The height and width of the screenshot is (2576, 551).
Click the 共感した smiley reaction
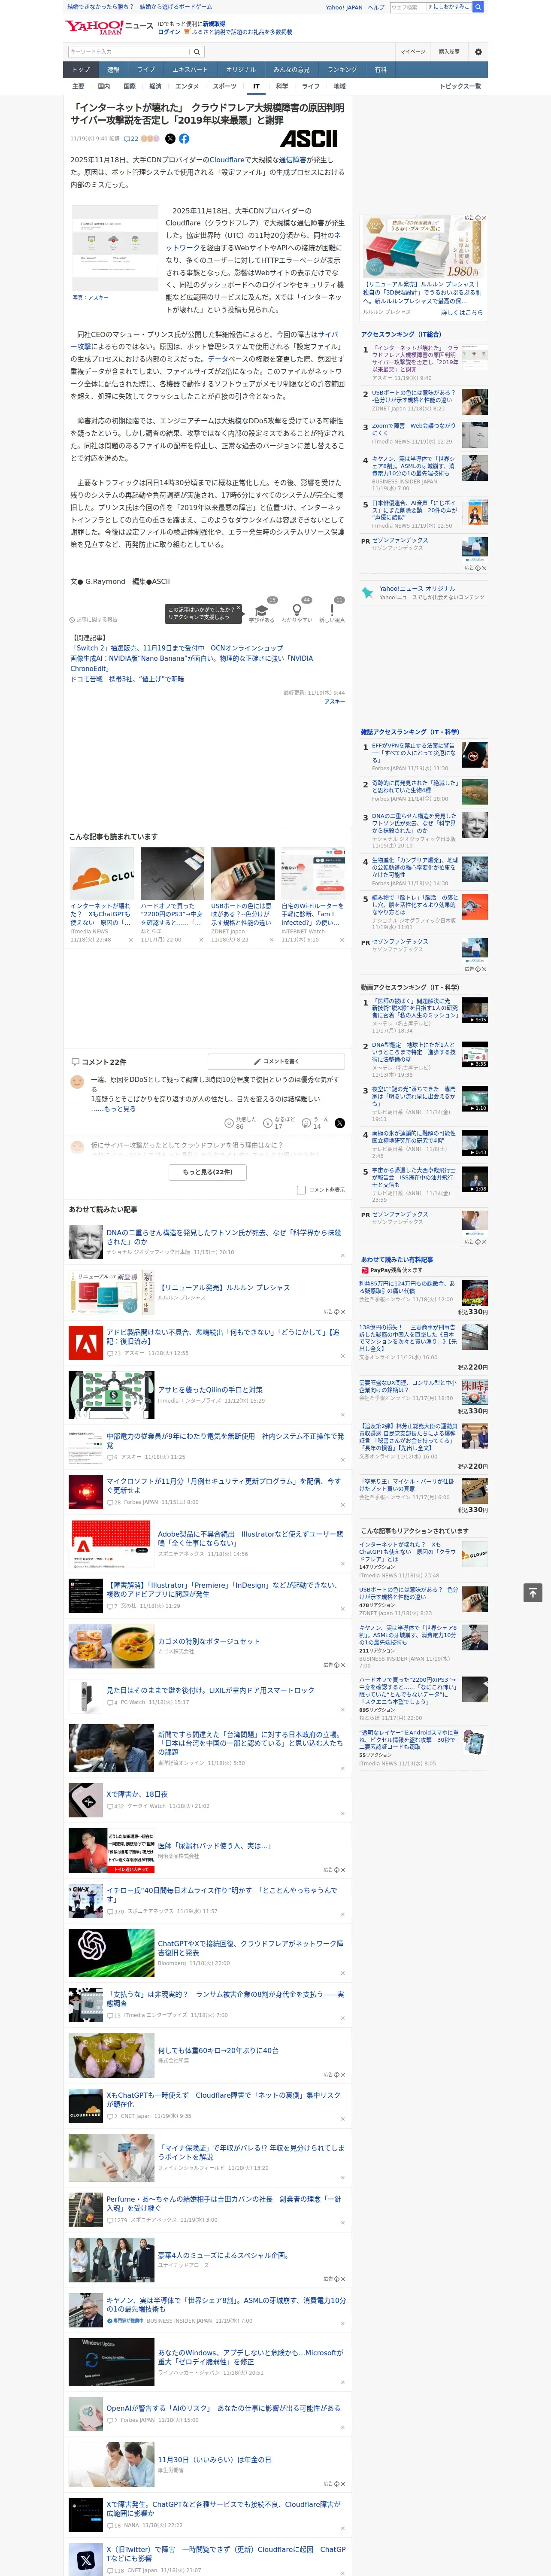[x=239, y=1123]
